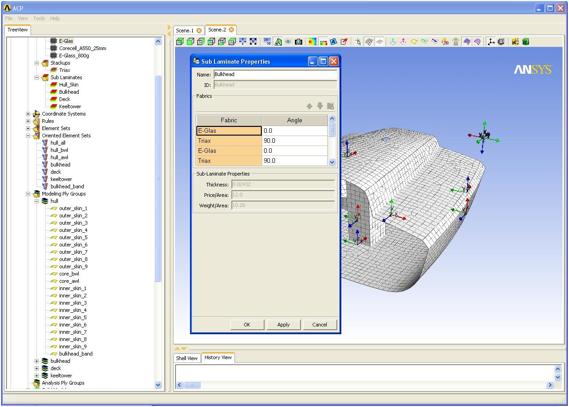Click the fabric table scroll-up arrow
Viewport: 569px width, 407px height.
(x=332, y=119)
